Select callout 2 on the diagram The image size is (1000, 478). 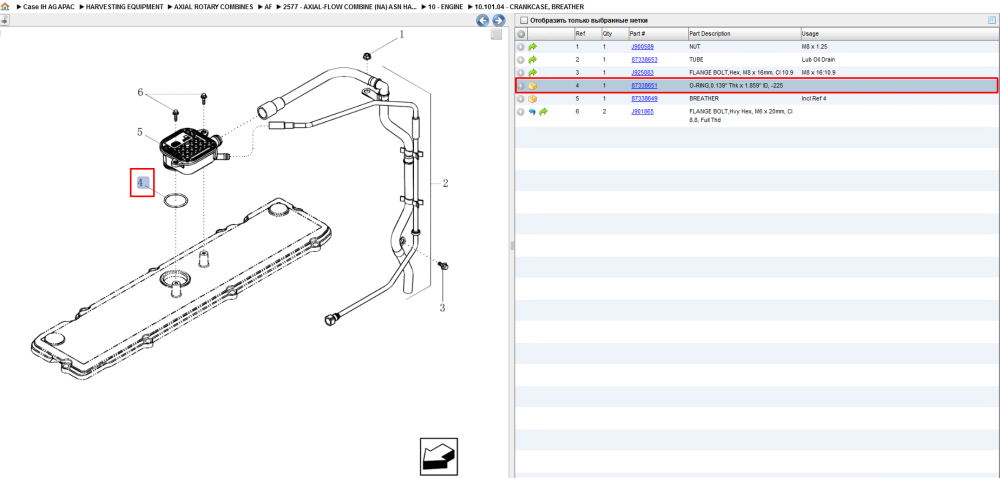(445, 184)
